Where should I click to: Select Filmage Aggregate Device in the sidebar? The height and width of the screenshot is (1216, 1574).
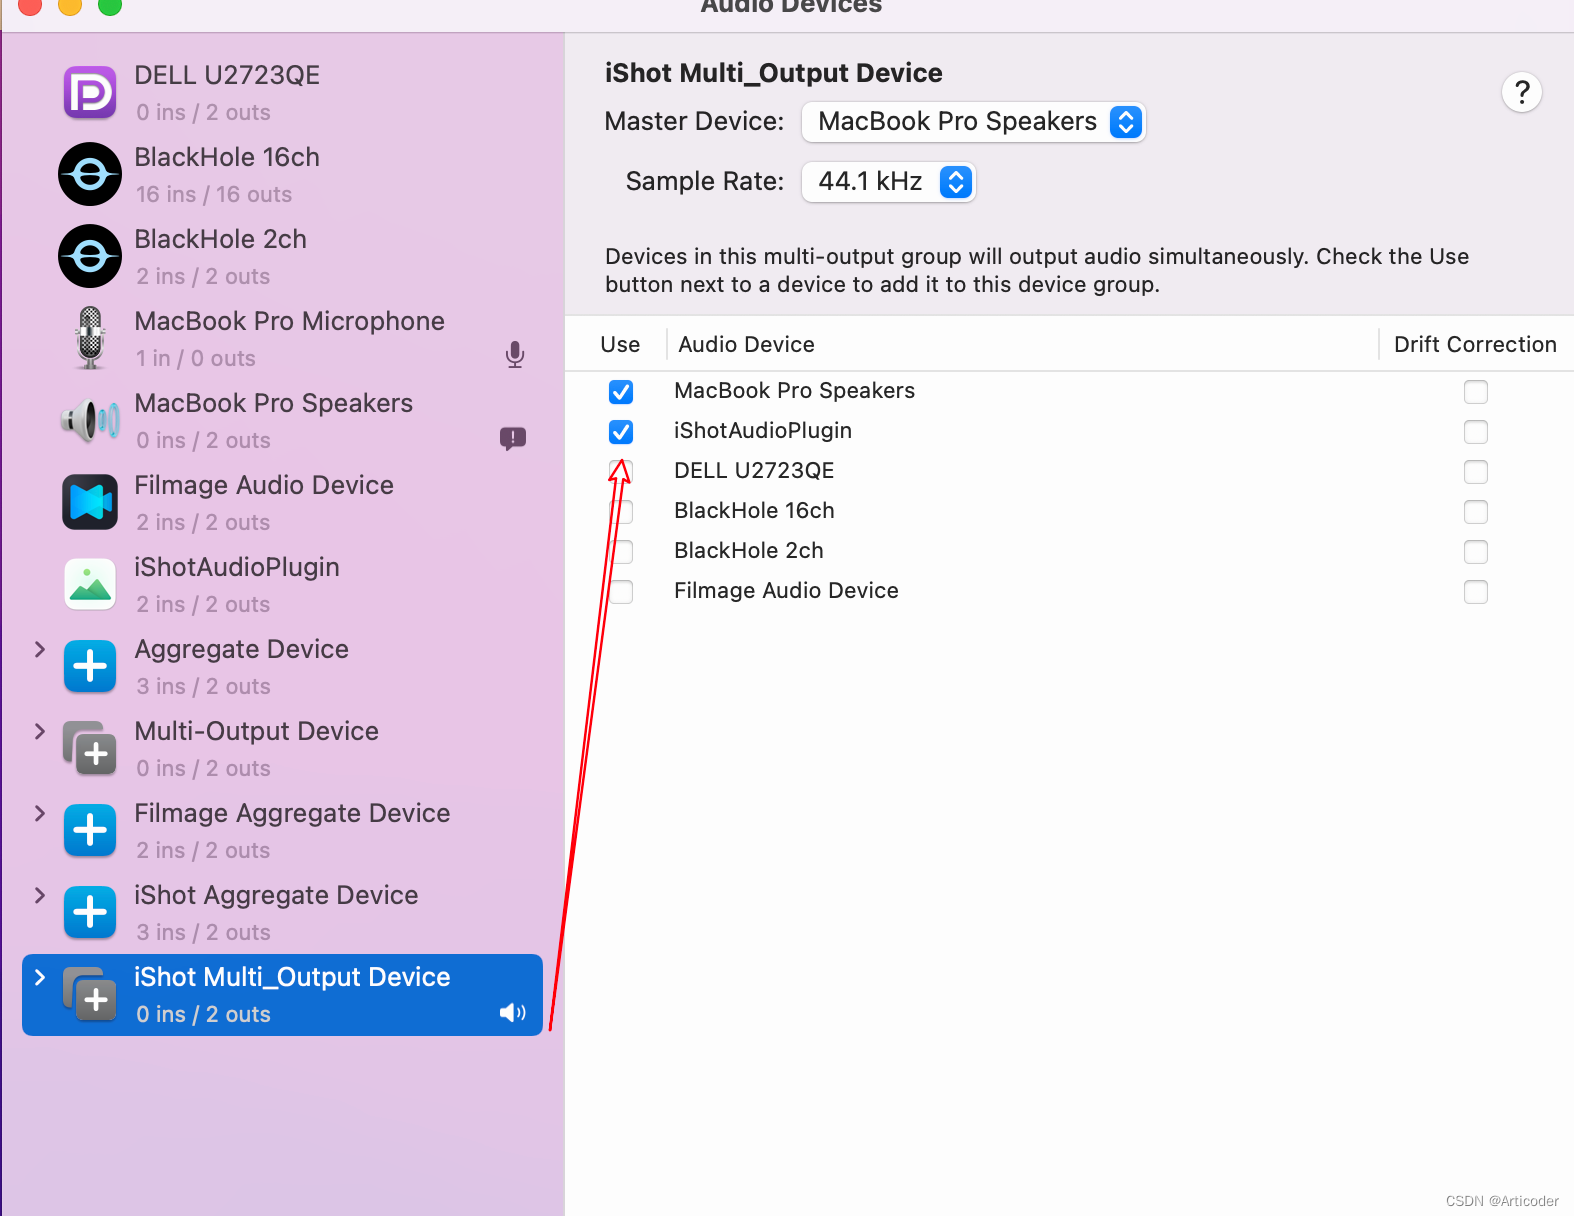tap(282, 831)
